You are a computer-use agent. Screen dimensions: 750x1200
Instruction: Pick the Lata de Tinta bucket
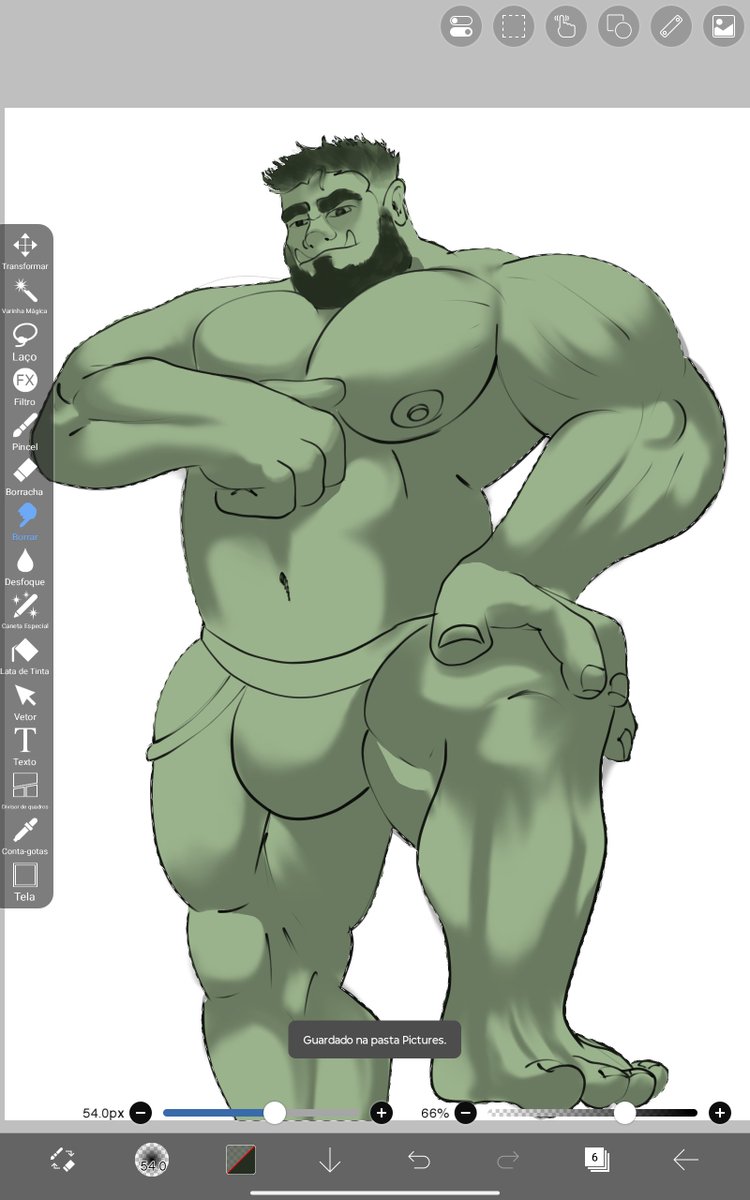click(25, 656)
